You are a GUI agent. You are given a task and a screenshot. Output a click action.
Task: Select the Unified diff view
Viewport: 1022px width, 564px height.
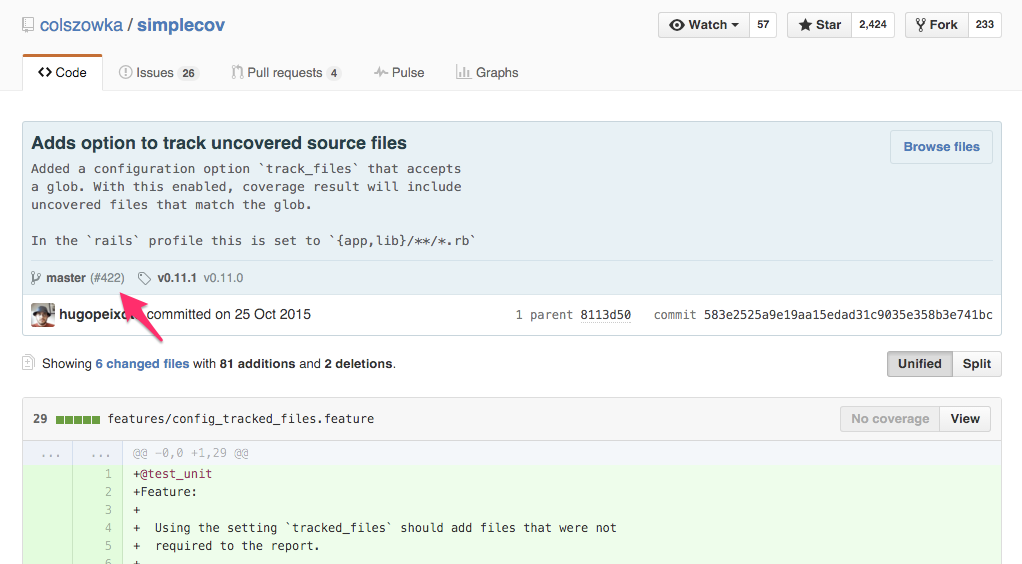pos(919,364)
